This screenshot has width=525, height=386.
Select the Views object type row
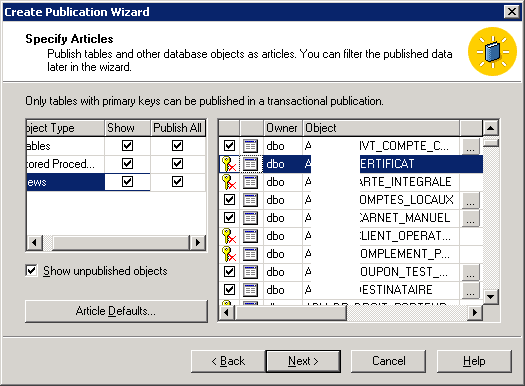[x=66, y=182]
